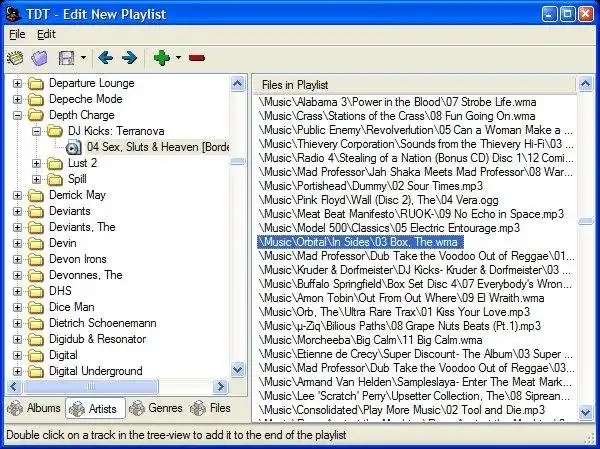Expand the Digital Underground folder
The width and height of the screenshot is (600, 449).
click(x=17, y=371)
